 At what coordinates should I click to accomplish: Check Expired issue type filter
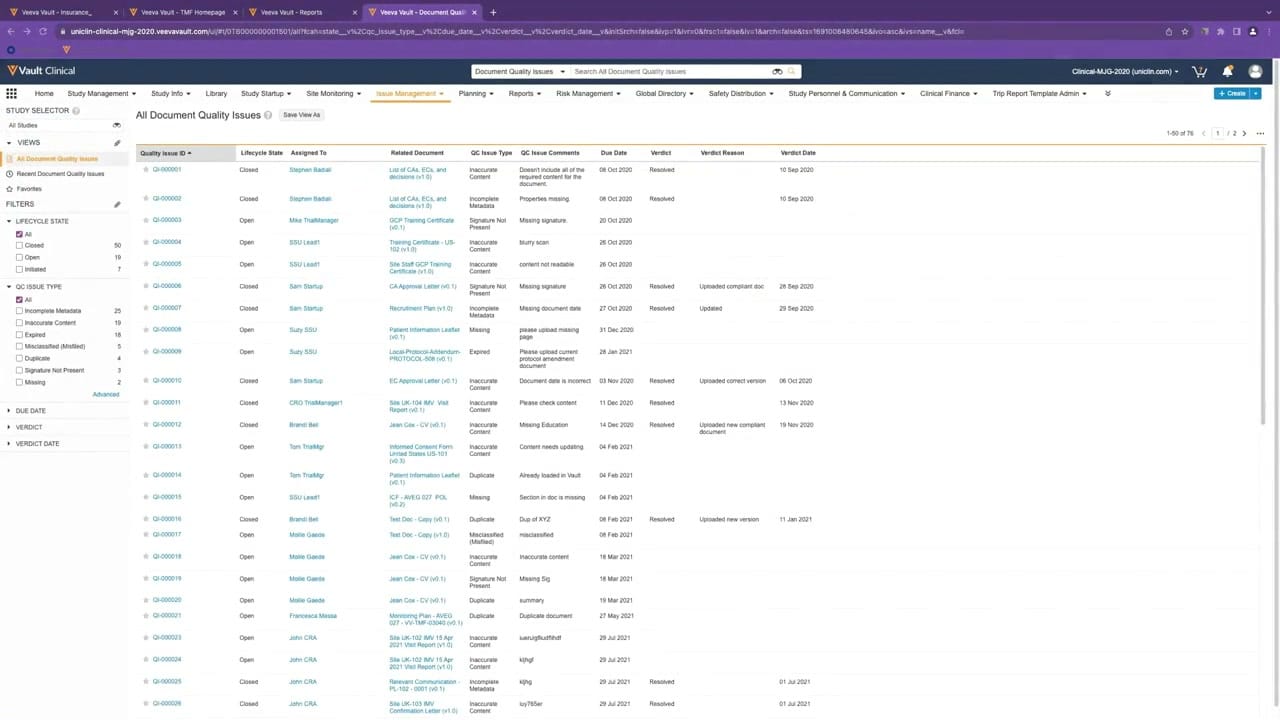tap(19, 335)
